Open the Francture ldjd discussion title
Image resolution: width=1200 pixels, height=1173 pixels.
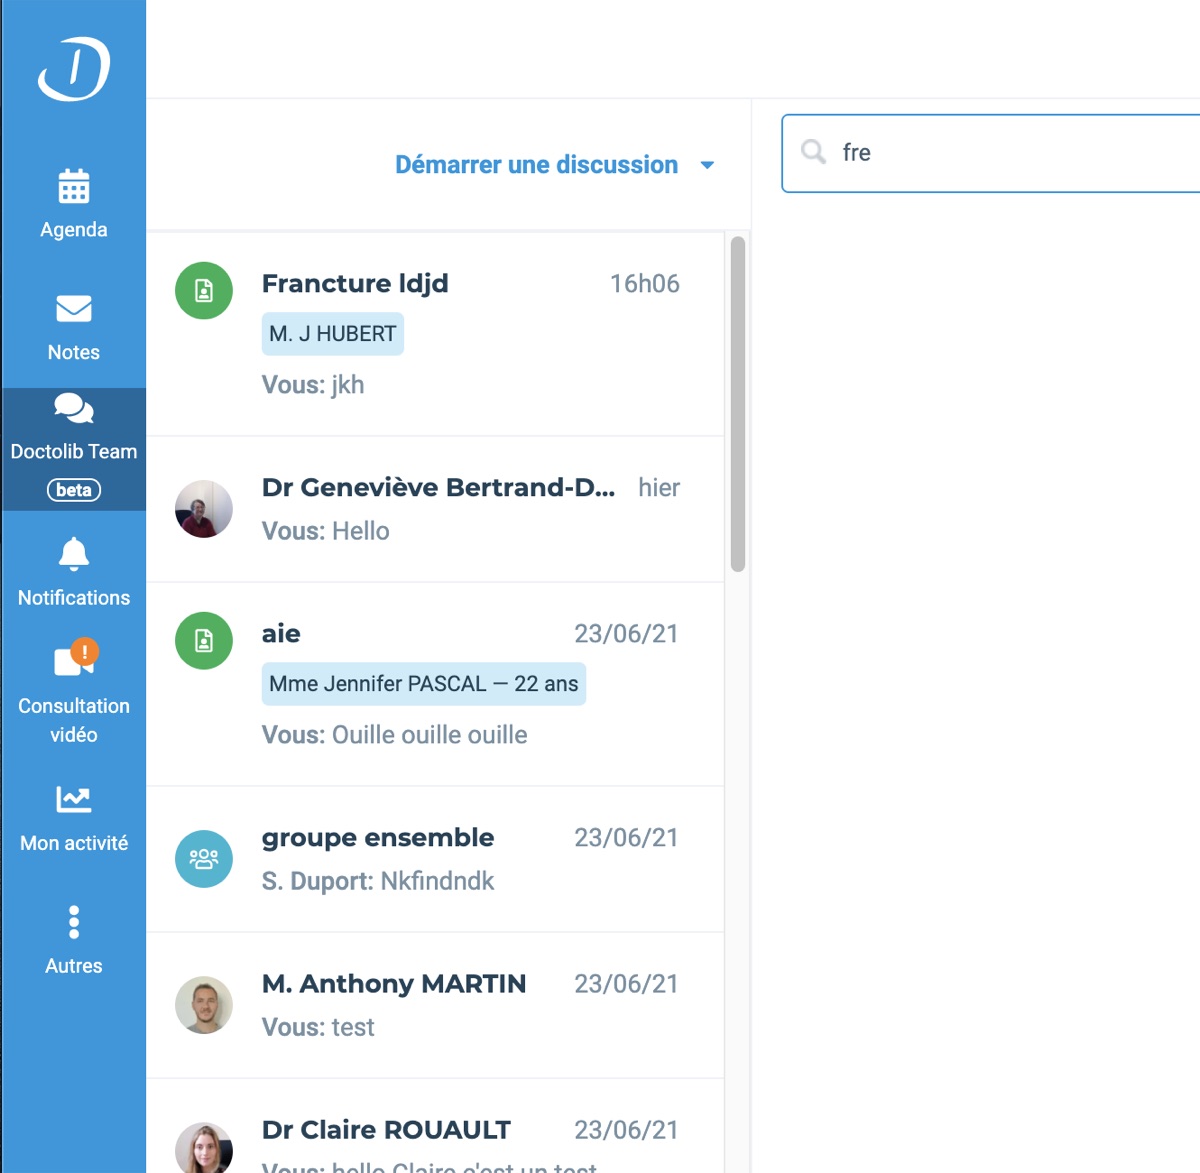pos(355,284)
